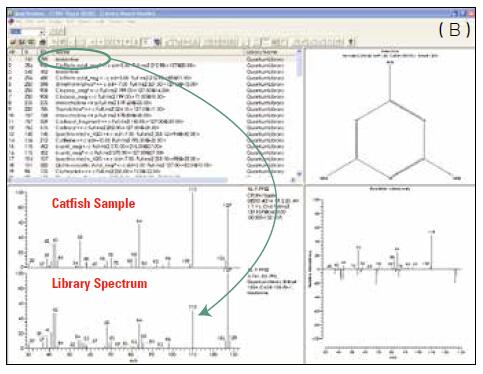Sort hits by the Library Name column header
Screen dimensions: 483x374
pos(262,52)
